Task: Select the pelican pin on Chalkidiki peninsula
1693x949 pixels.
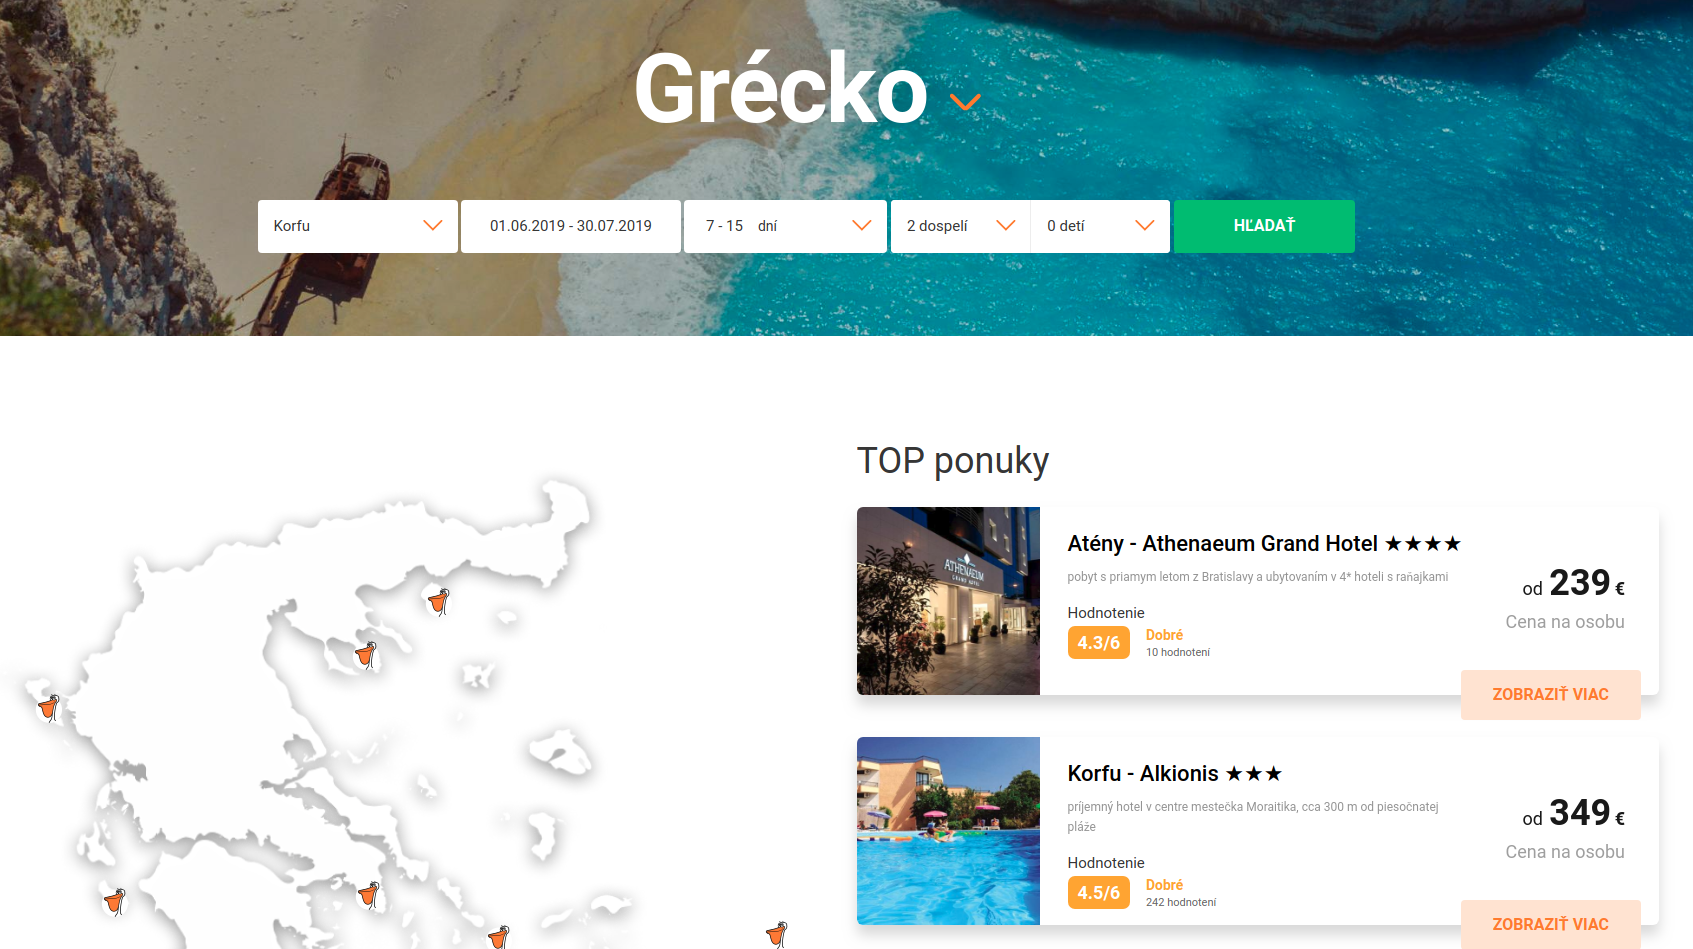Action: (x=366, y=655)
